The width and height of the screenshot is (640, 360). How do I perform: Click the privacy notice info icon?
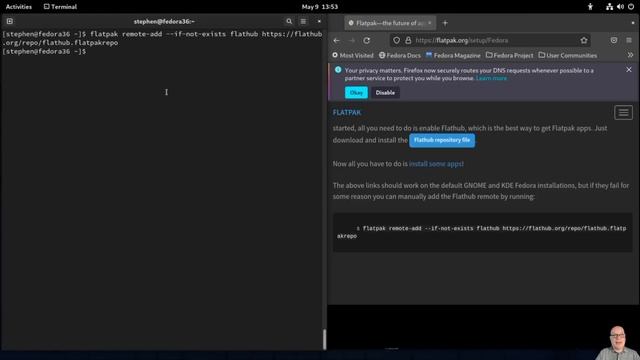click(x=338, y=70)
